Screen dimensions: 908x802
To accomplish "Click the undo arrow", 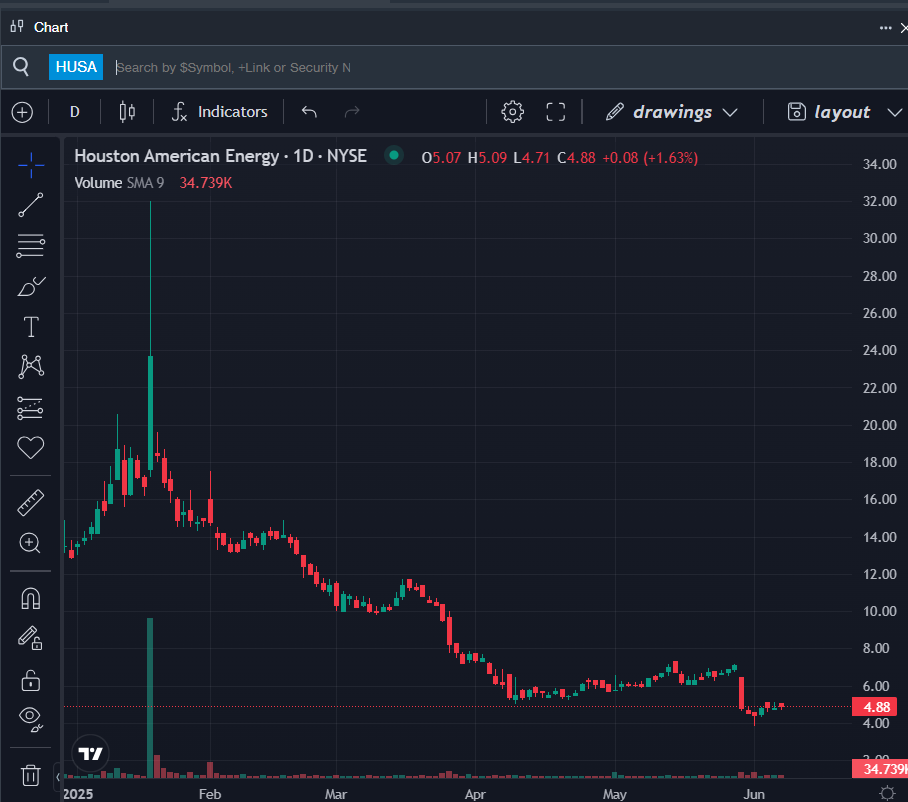I will tap(309, 112).
